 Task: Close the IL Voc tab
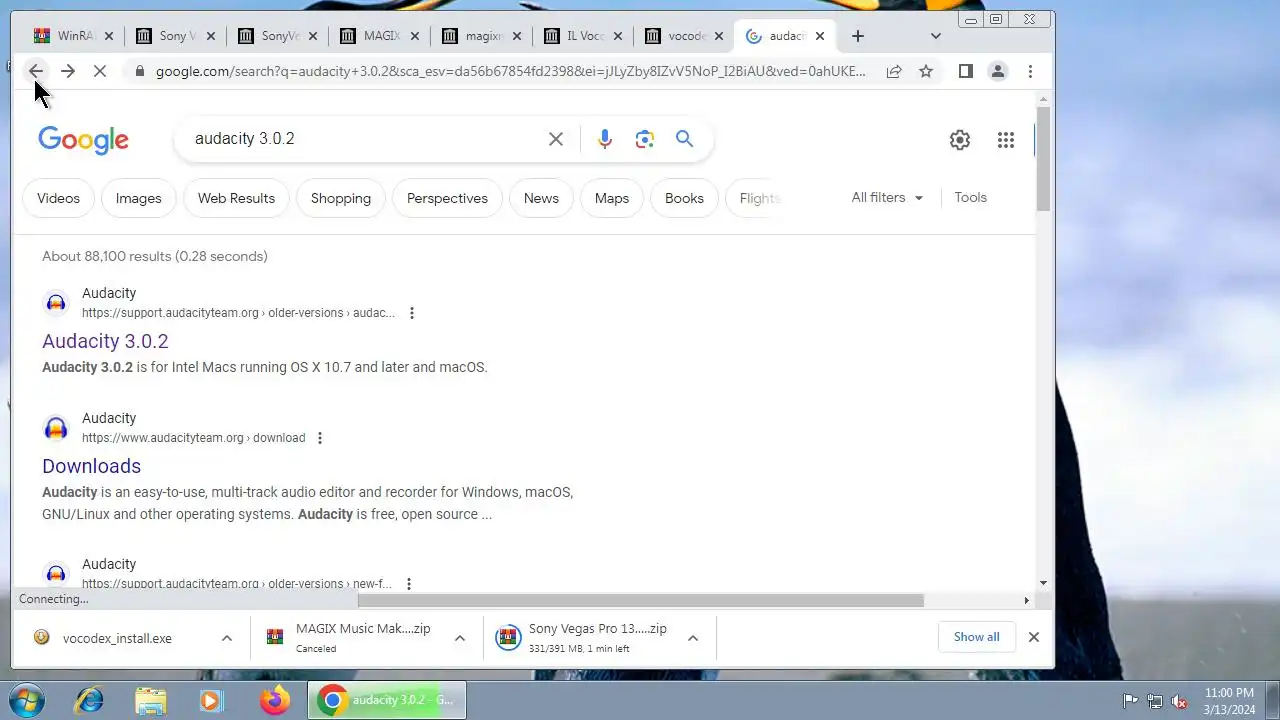618,36
